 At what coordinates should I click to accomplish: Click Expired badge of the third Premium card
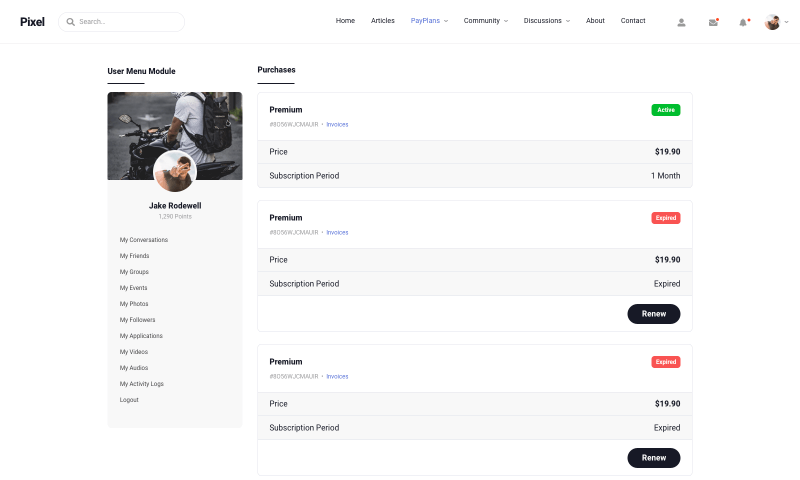point(666,362)
